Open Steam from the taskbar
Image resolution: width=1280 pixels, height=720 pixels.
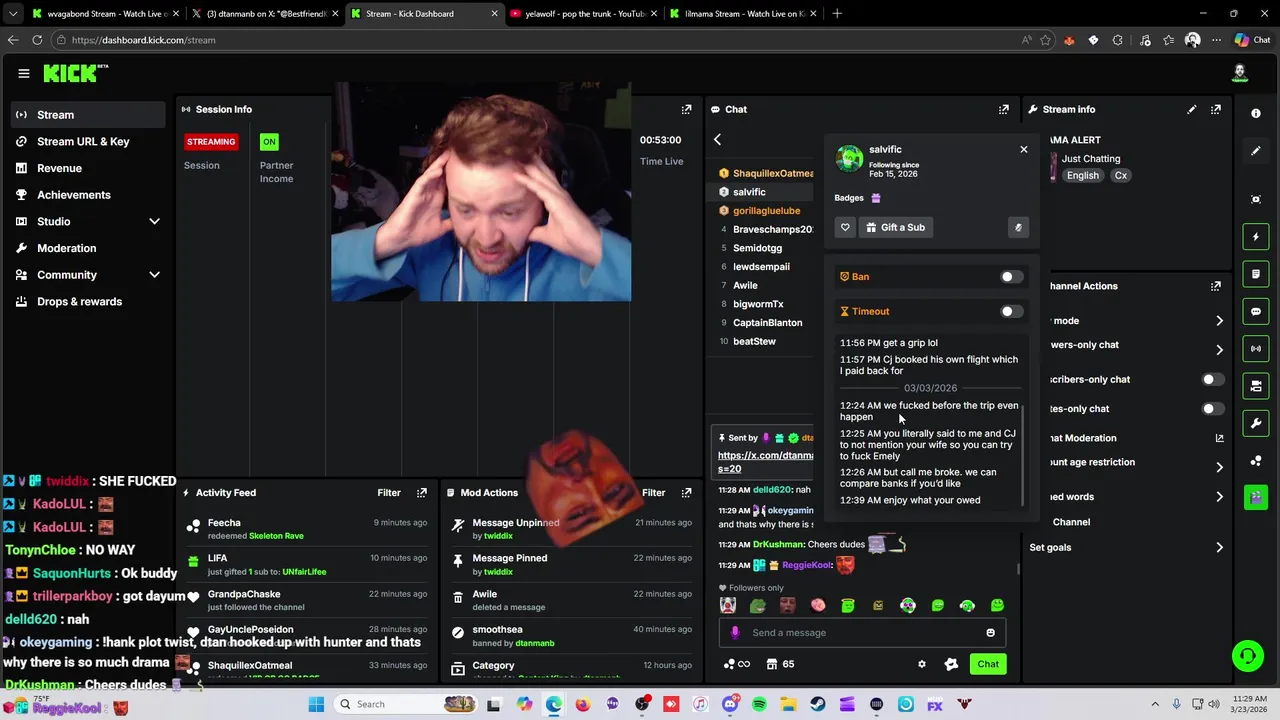[x=818, y=705]
